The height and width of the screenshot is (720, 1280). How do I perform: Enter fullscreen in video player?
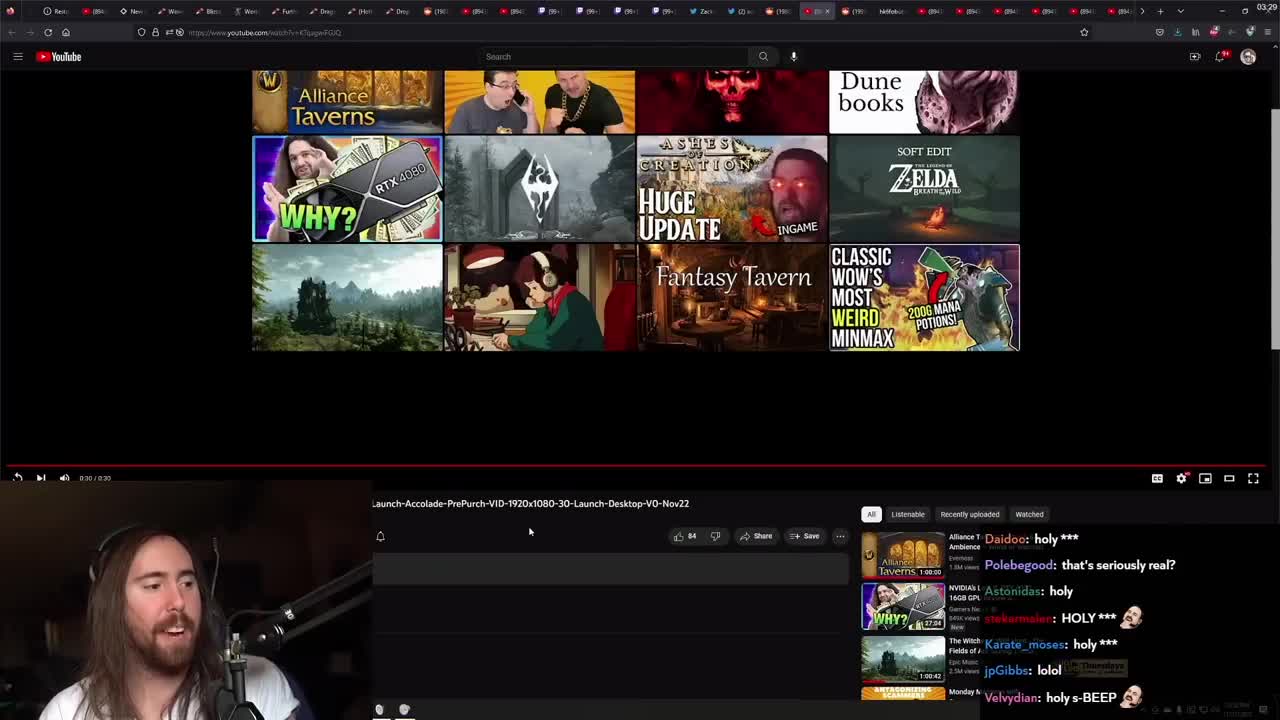tap(1253, 478)
